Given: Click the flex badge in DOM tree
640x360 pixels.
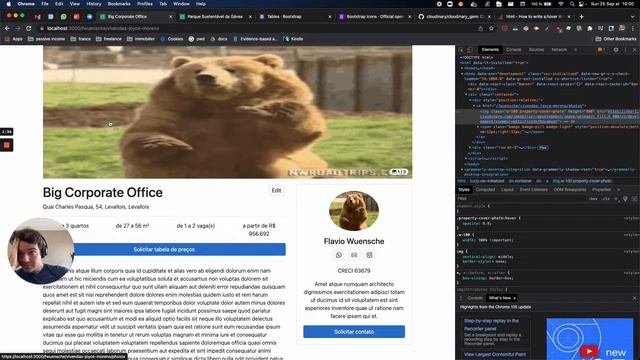Looking at the screenshot, I should (x=543, y=147).
